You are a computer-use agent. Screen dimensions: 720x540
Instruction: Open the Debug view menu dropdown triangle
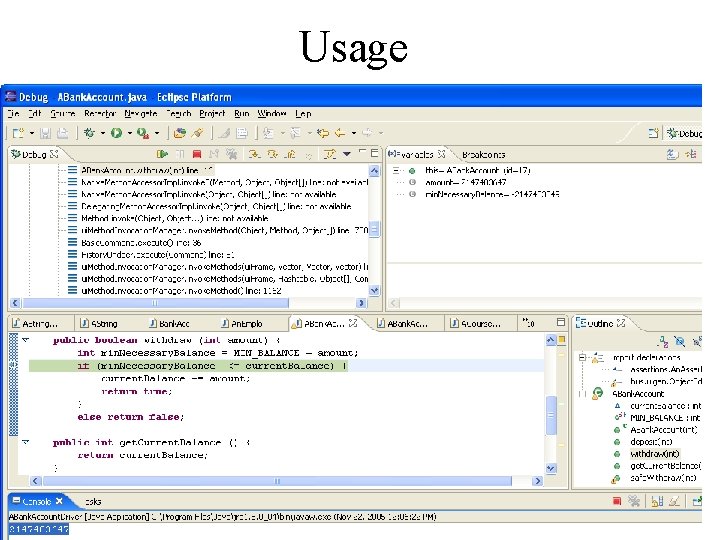pos(347,154)
